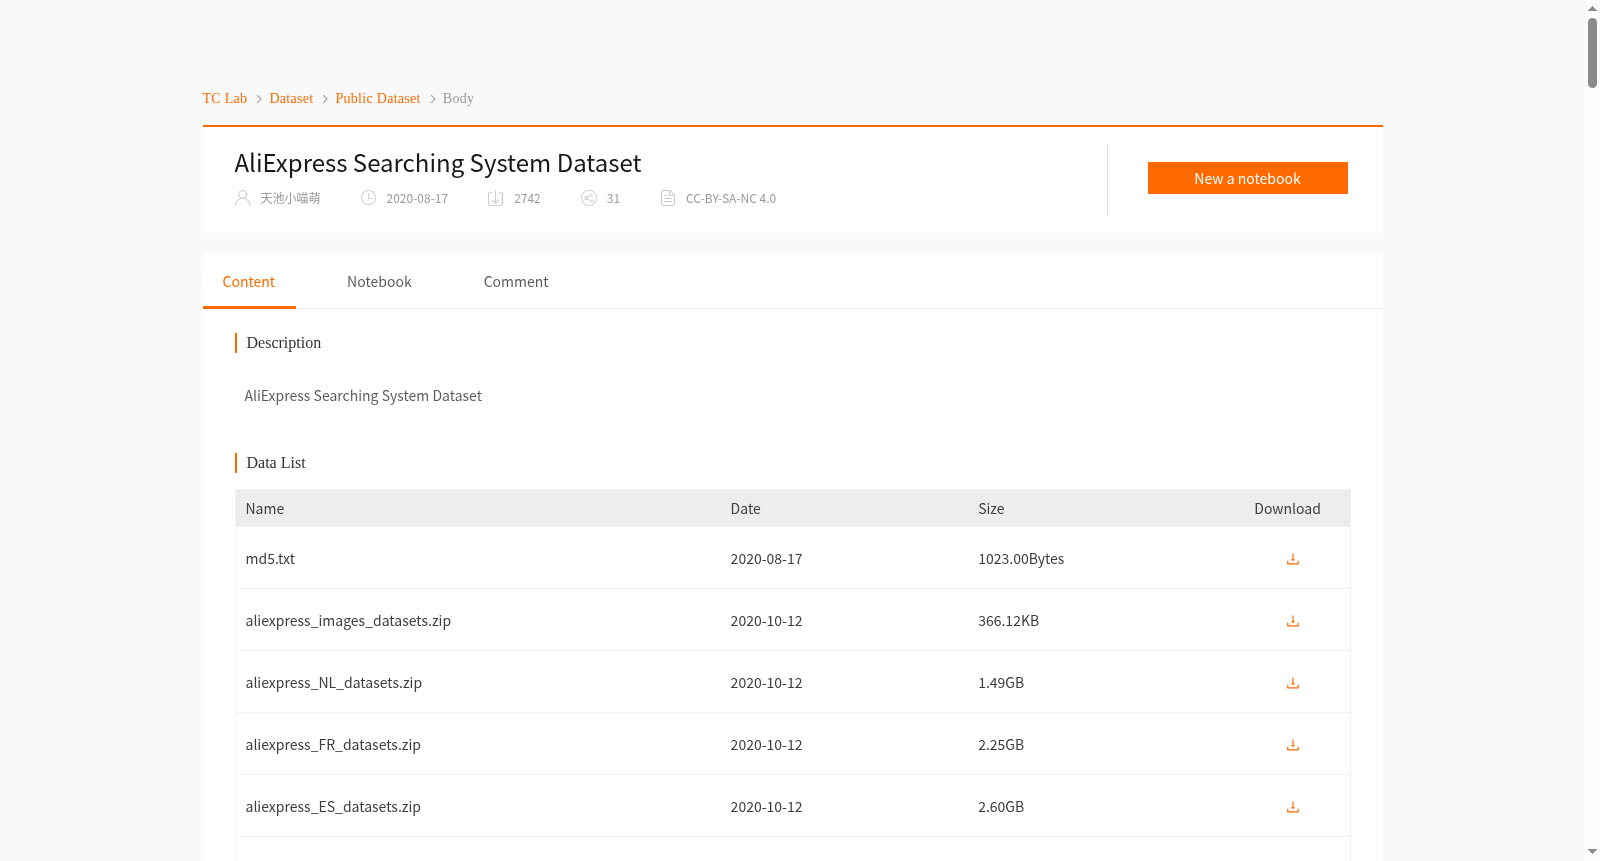The image size is (1600, 861).
Task: Switch to the Comment tab
Action: click(516, 282)
